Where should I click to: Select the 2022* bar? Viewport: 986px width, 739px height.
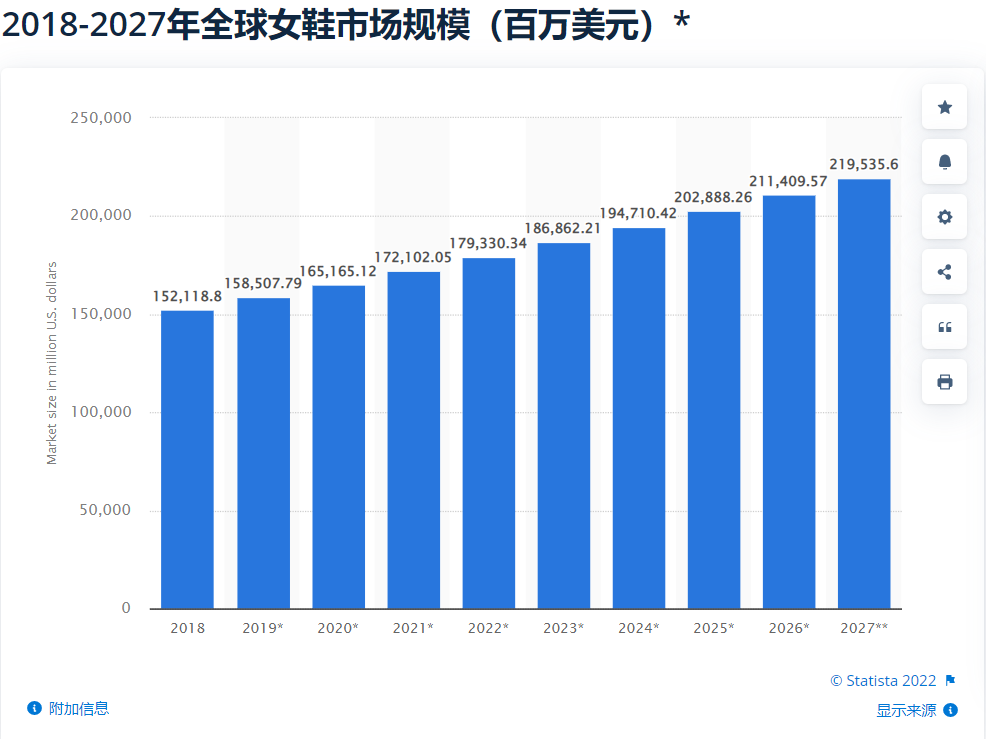[489, 433]
